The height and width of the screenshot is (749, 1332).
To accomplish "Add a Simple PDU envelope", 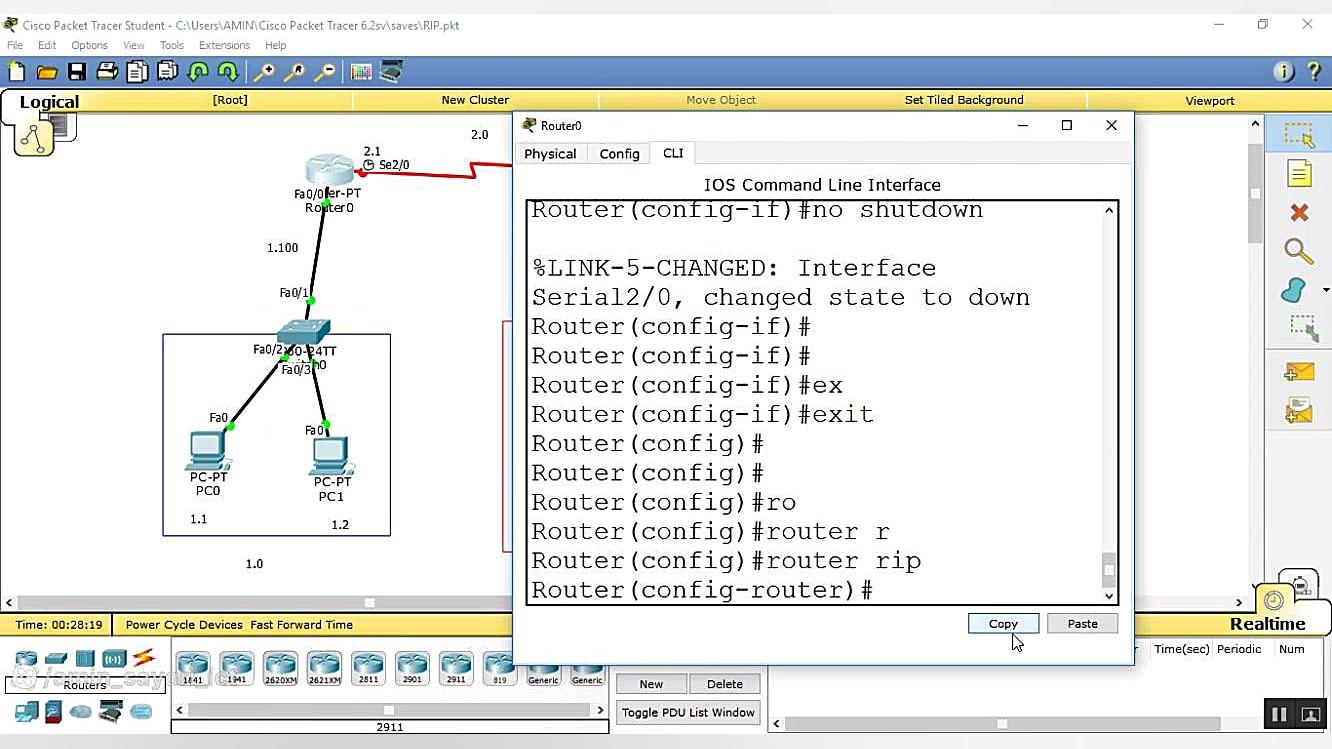I will (1299, 371).
